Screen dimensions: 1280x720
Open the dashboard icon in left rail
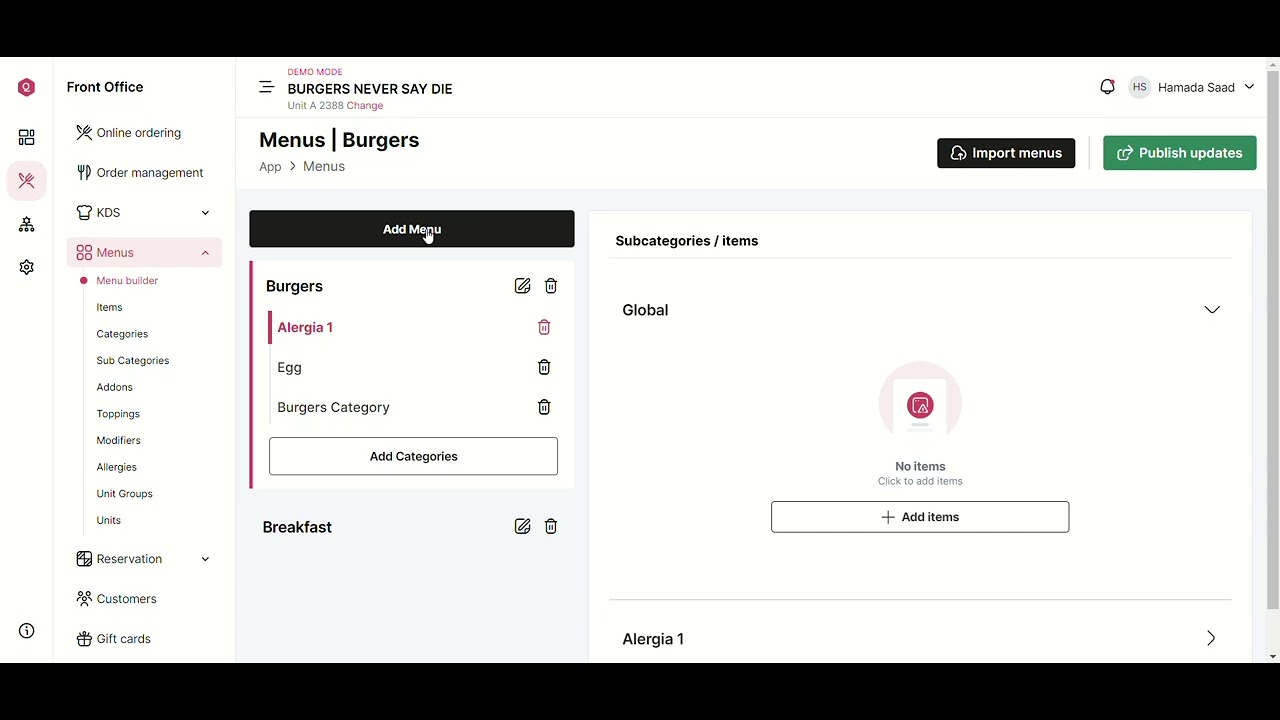pyautogui.click(x=27, y=137)
